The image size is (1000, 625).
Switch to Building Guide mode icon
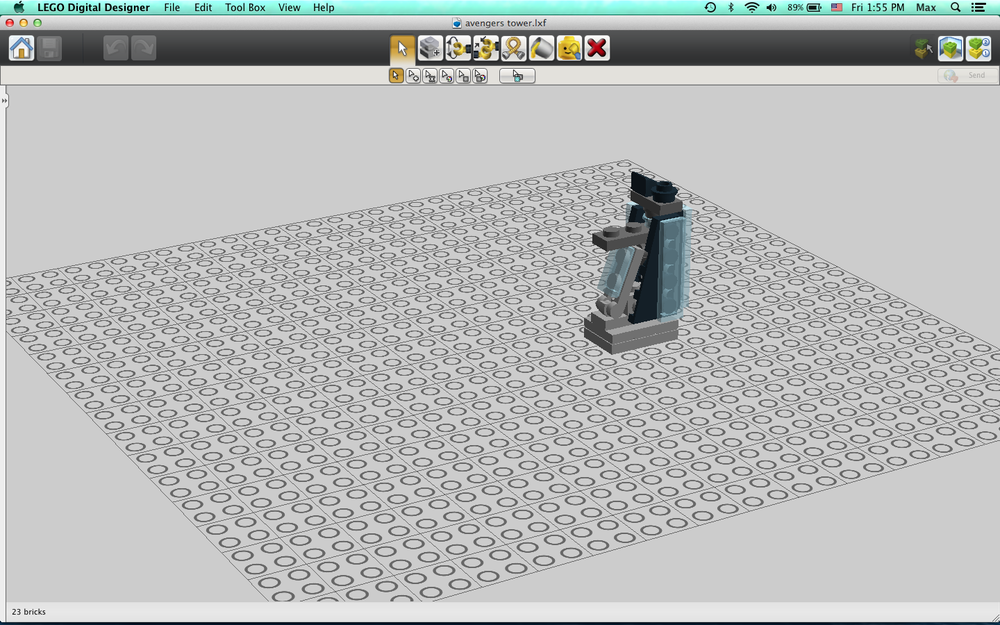pyautogui.click(x=978, y=48)
